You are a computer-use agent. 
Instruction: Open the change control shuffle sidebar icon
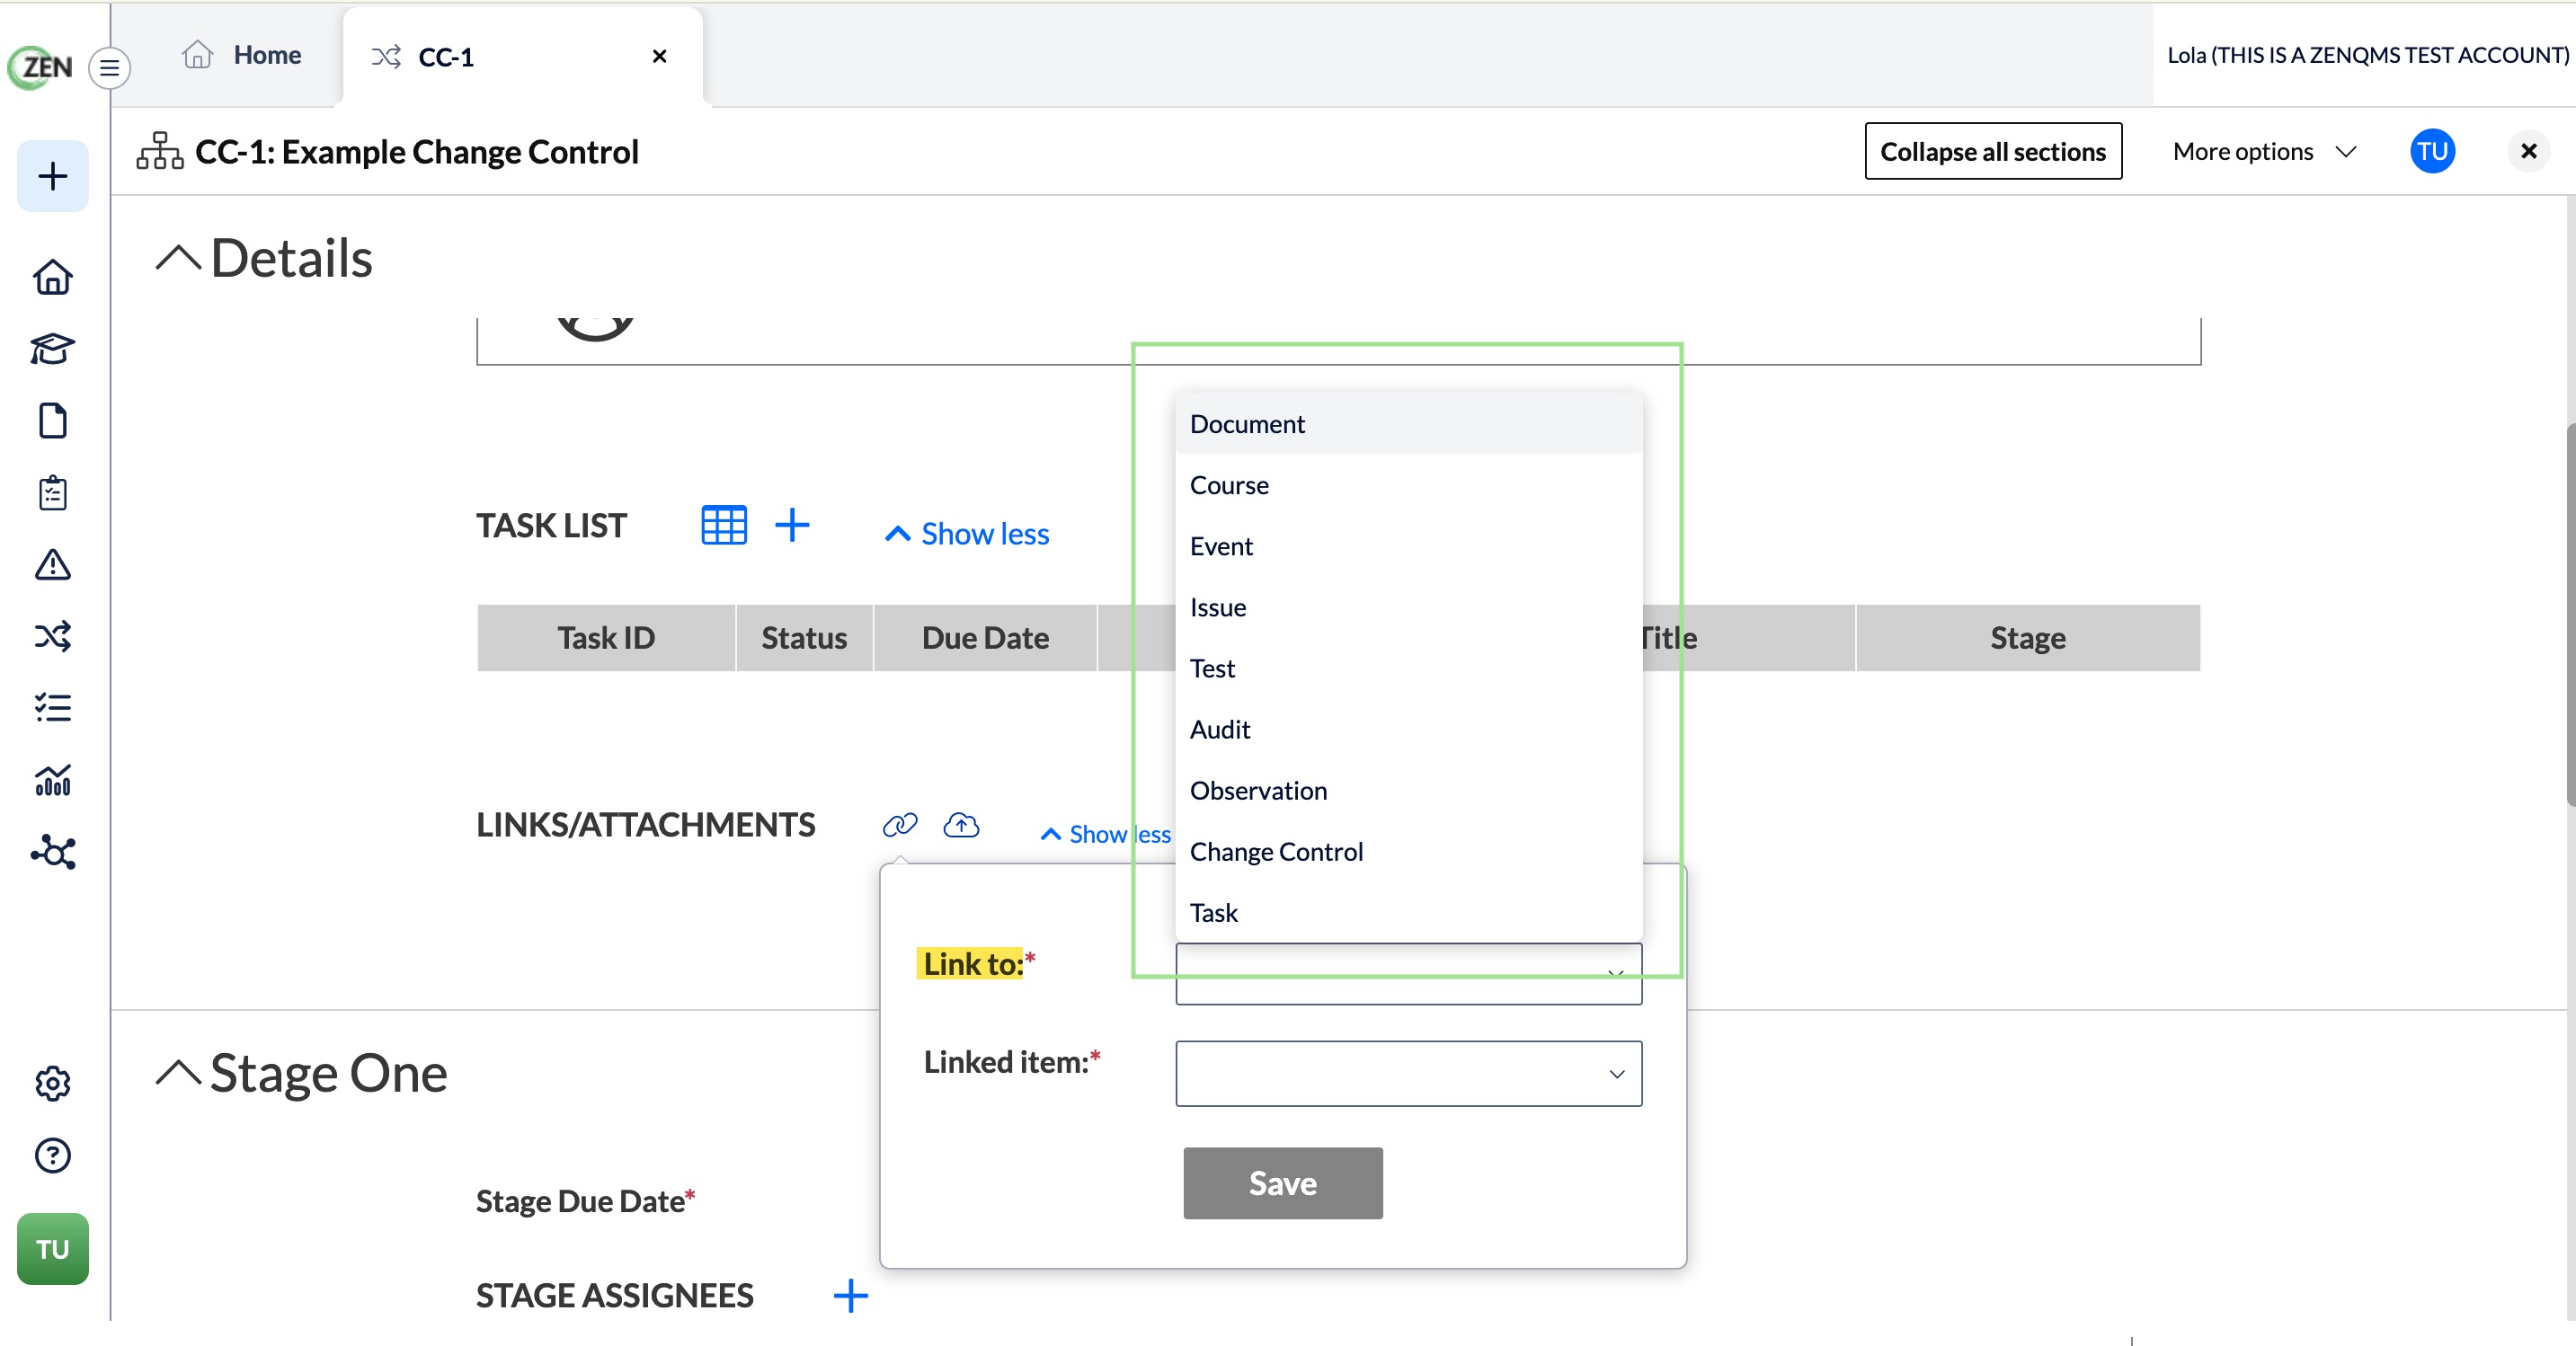52,636
